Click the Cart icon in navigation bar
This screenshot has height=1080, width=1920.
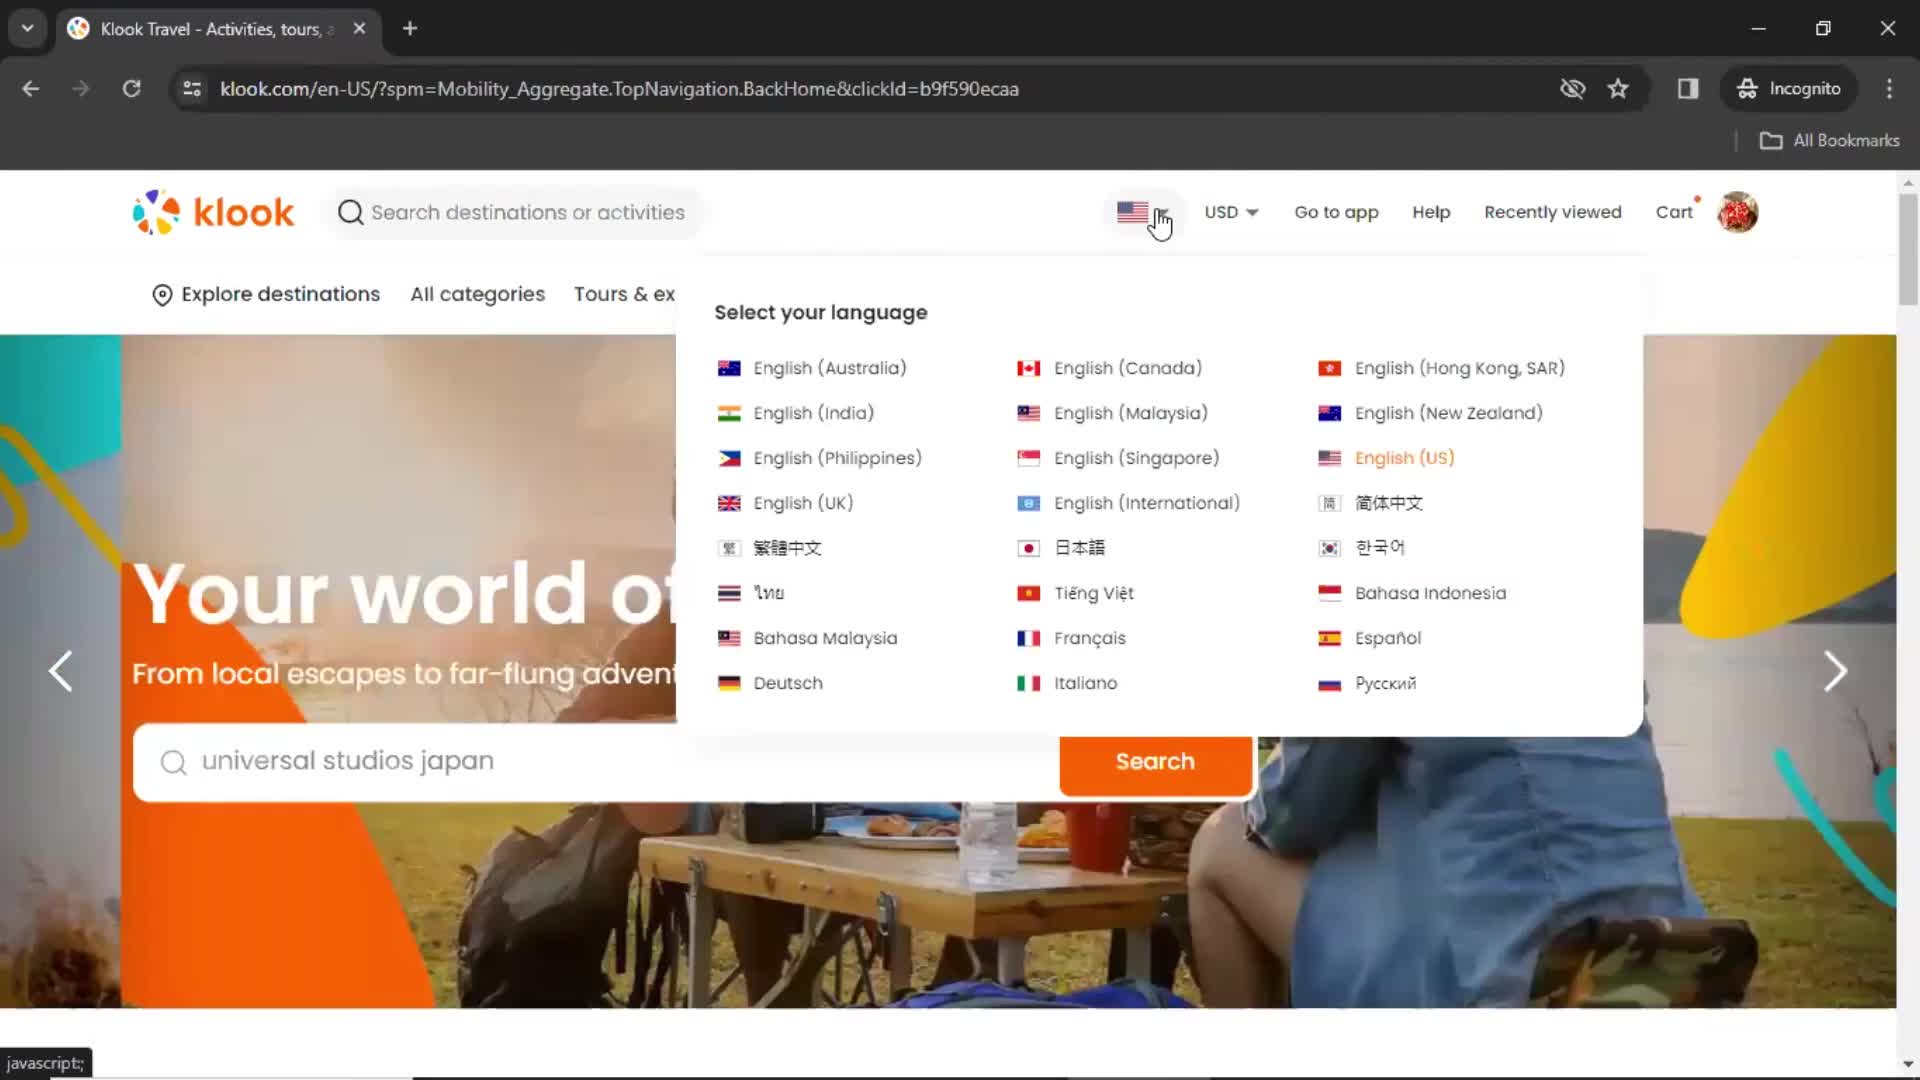1675,212
